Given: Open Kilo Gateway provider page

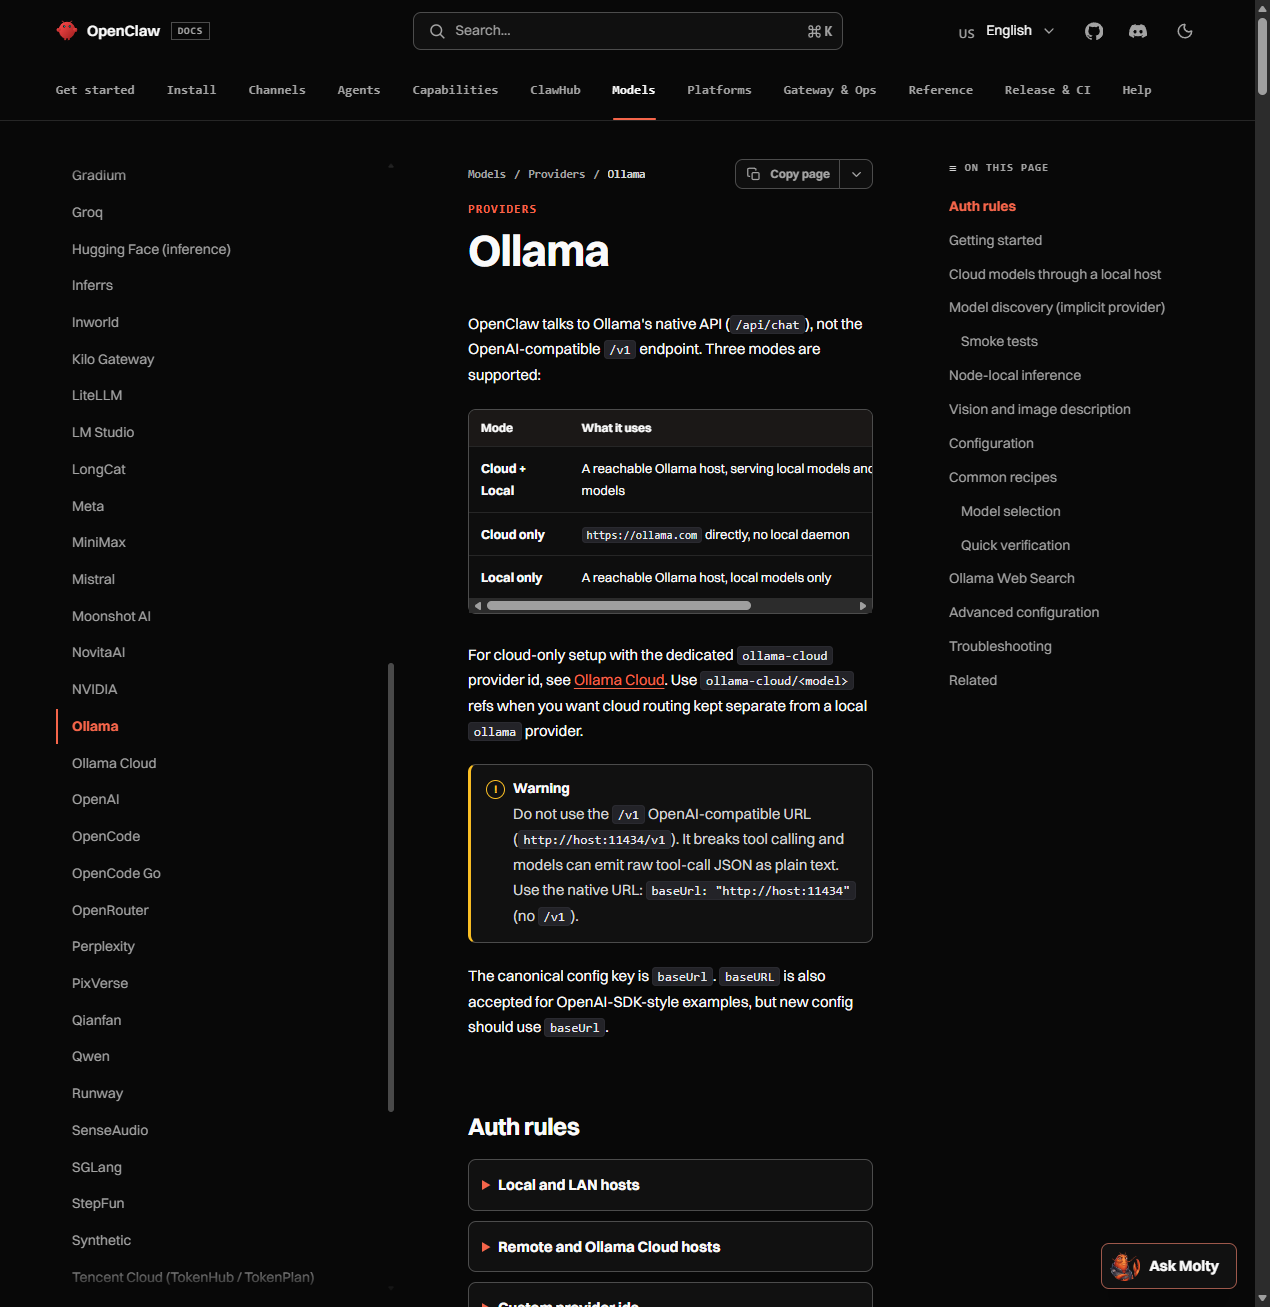Looking at the screenshot, I should 113,359.
